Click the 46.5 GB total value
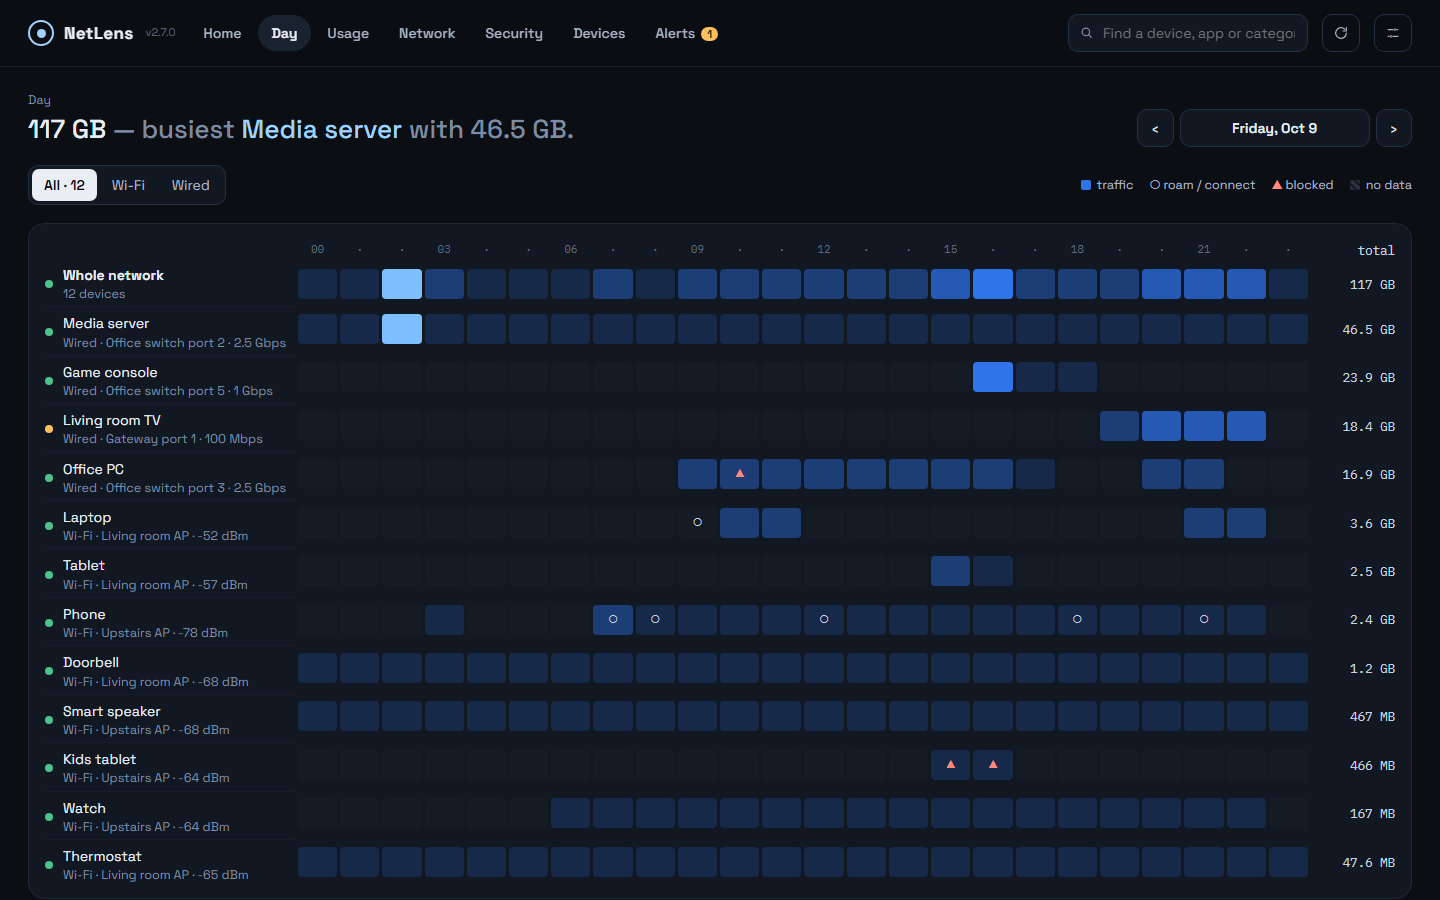This screenshot has width=1440, height=900. 1368,330
